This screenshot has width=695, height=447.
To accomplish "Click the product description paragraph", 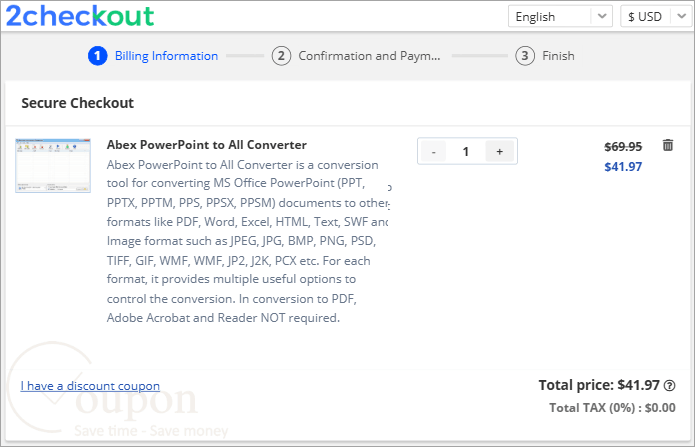I will click(x=248, y=241).
